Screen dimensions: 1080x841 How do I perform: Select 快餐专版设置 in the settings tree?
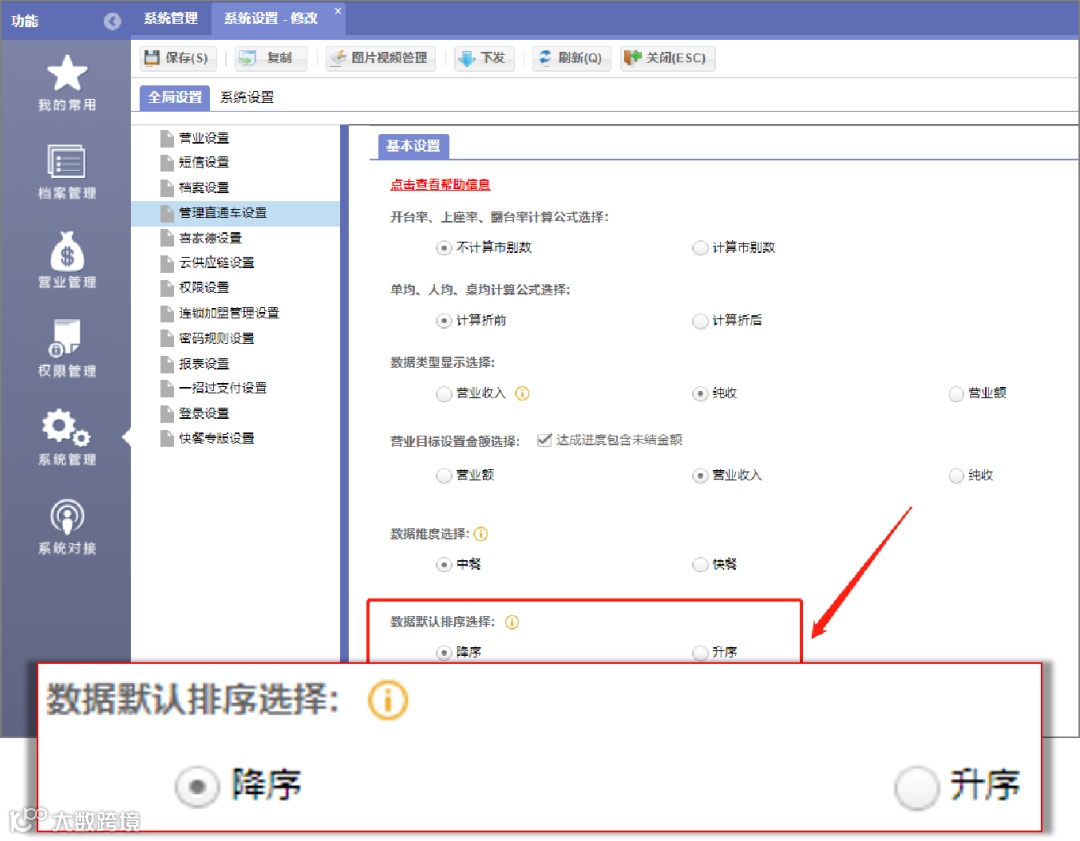click(216, 438)
